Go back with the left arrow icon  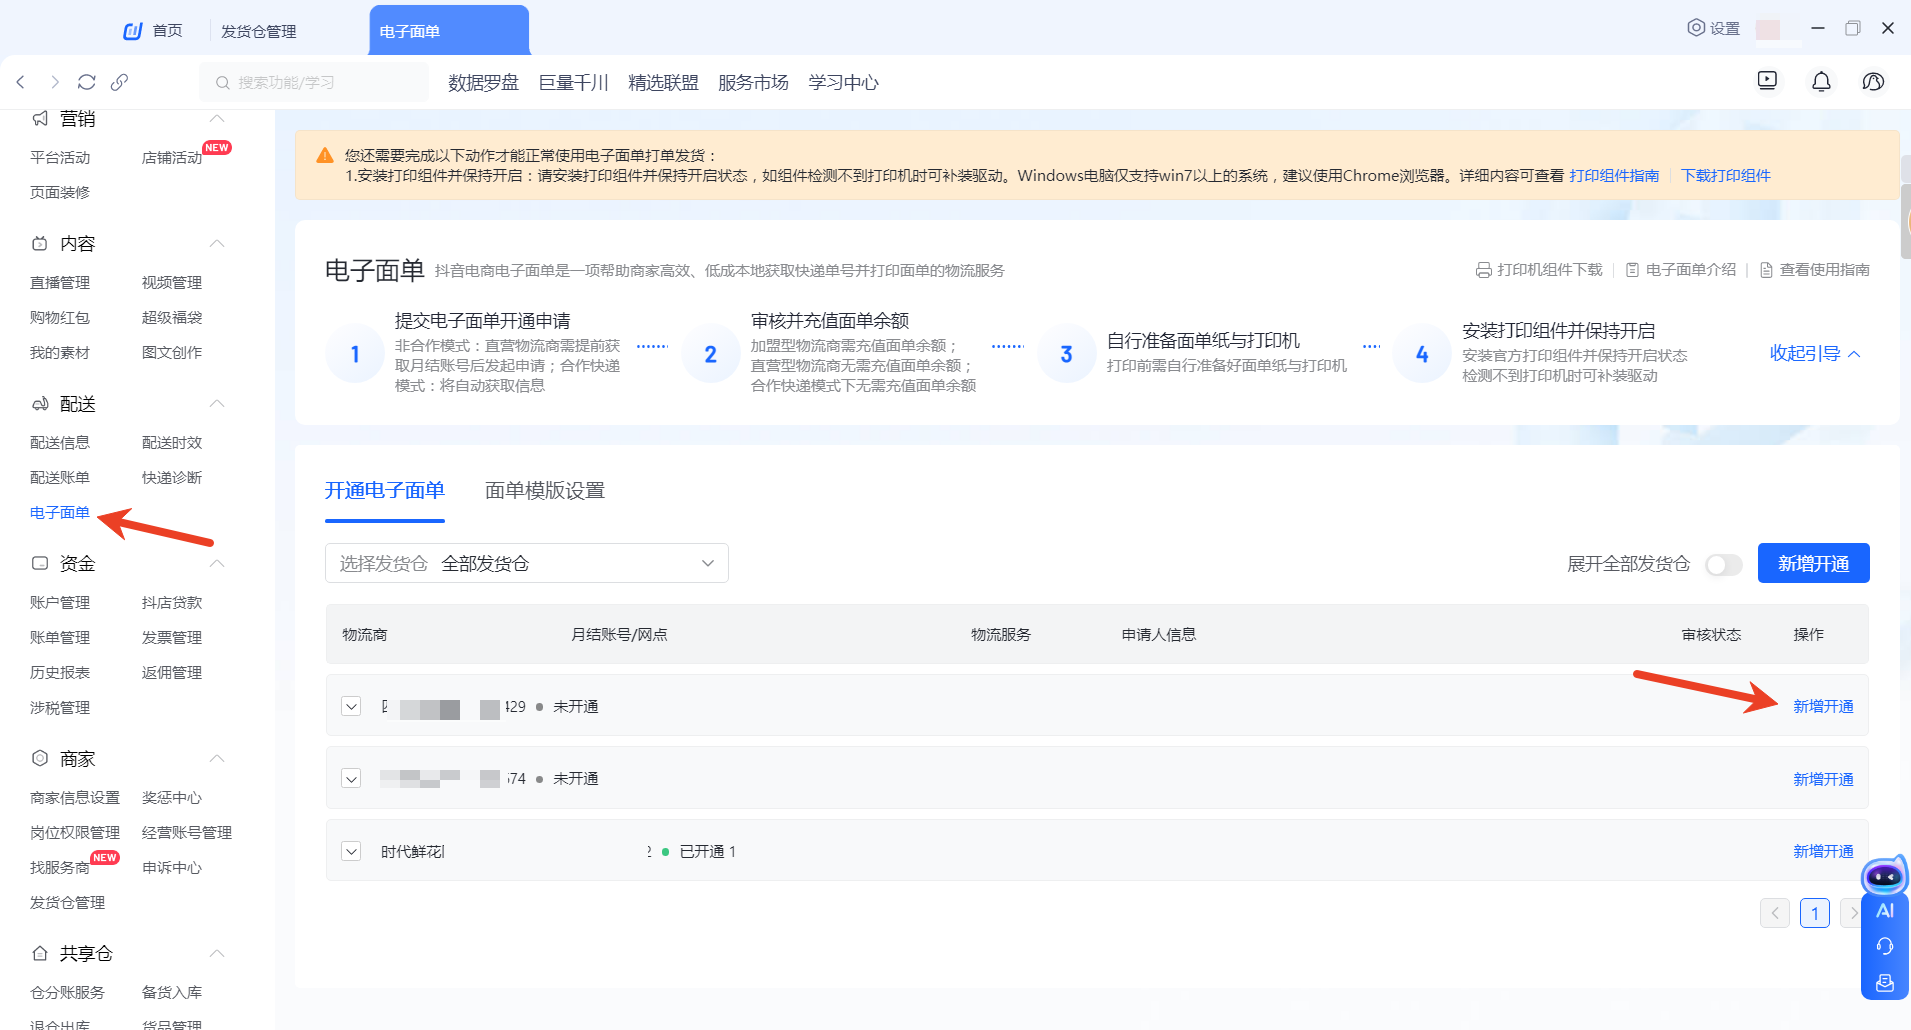(21, 82)
